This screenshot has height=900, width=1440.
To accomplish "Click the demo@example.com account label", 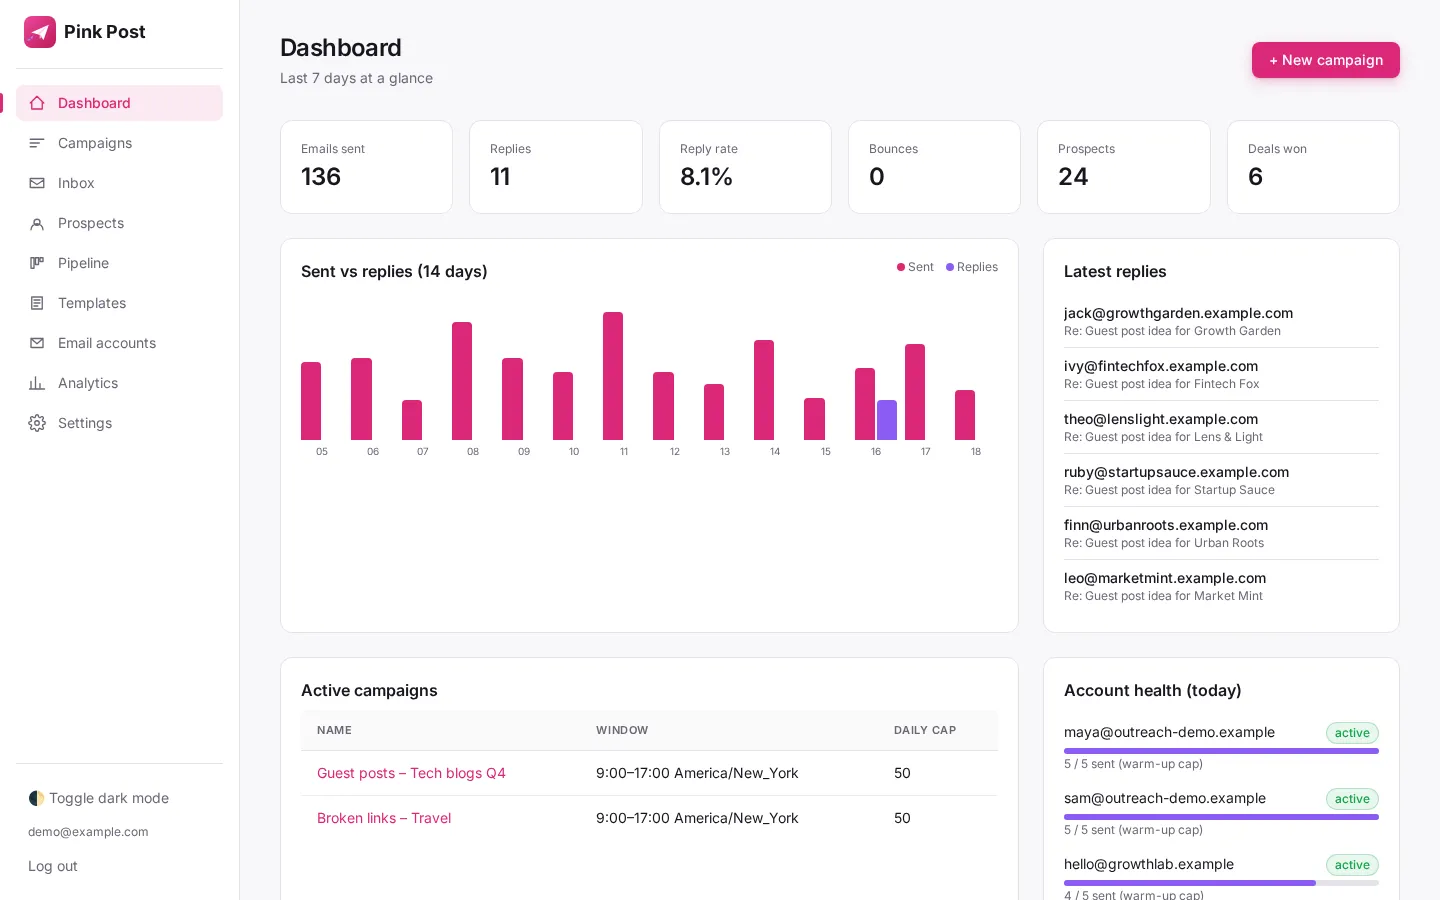I will (88, 832).
